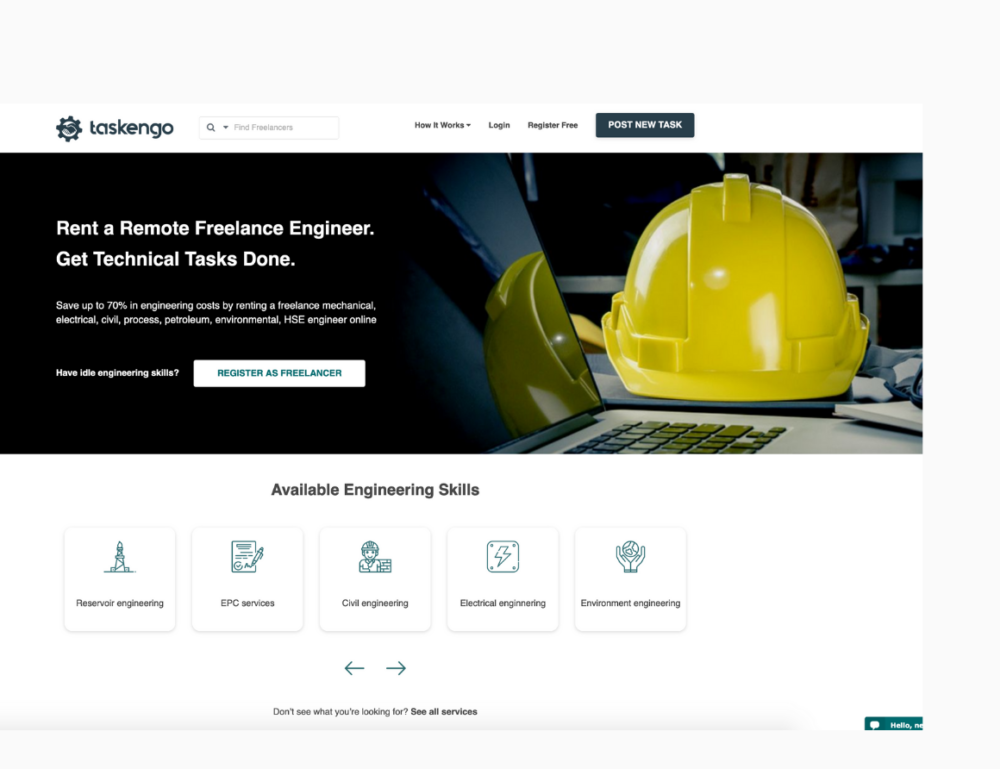Select the Electrical engineering lightning icon
Screen dimensions: 1000x769
coord(502,557)
